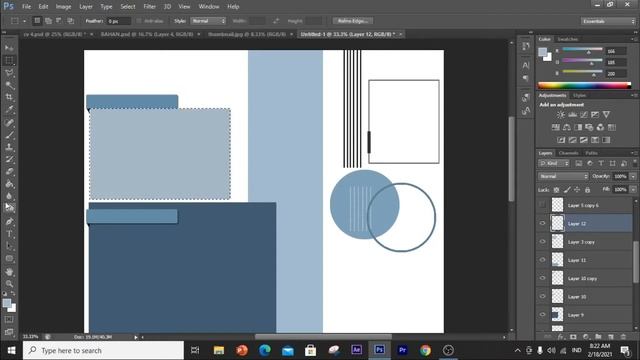Select the Move tool

pos(9,48)
